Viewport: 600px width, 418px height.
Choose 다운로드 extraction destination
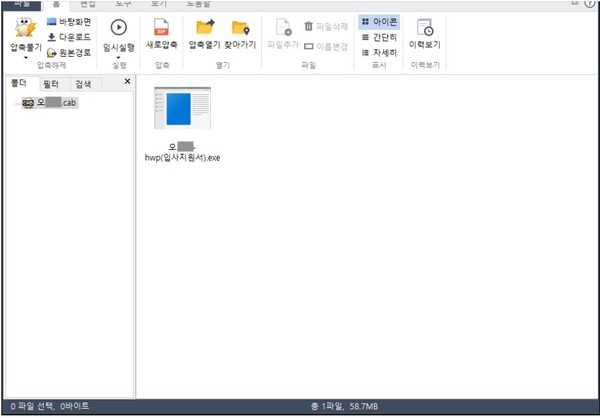(x=69, y=37)
